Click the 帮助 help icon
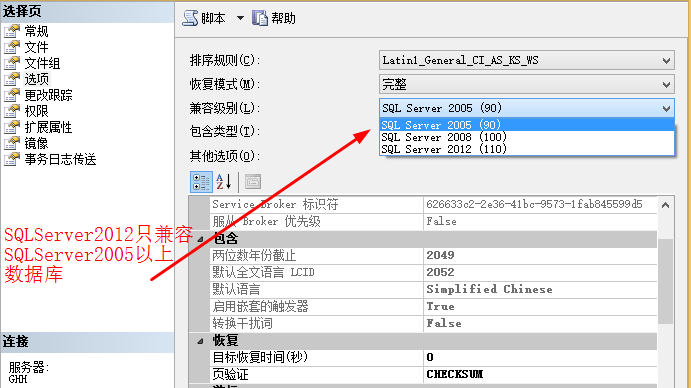This screenshot has width=691, height=388. click(x=260, y=18)
